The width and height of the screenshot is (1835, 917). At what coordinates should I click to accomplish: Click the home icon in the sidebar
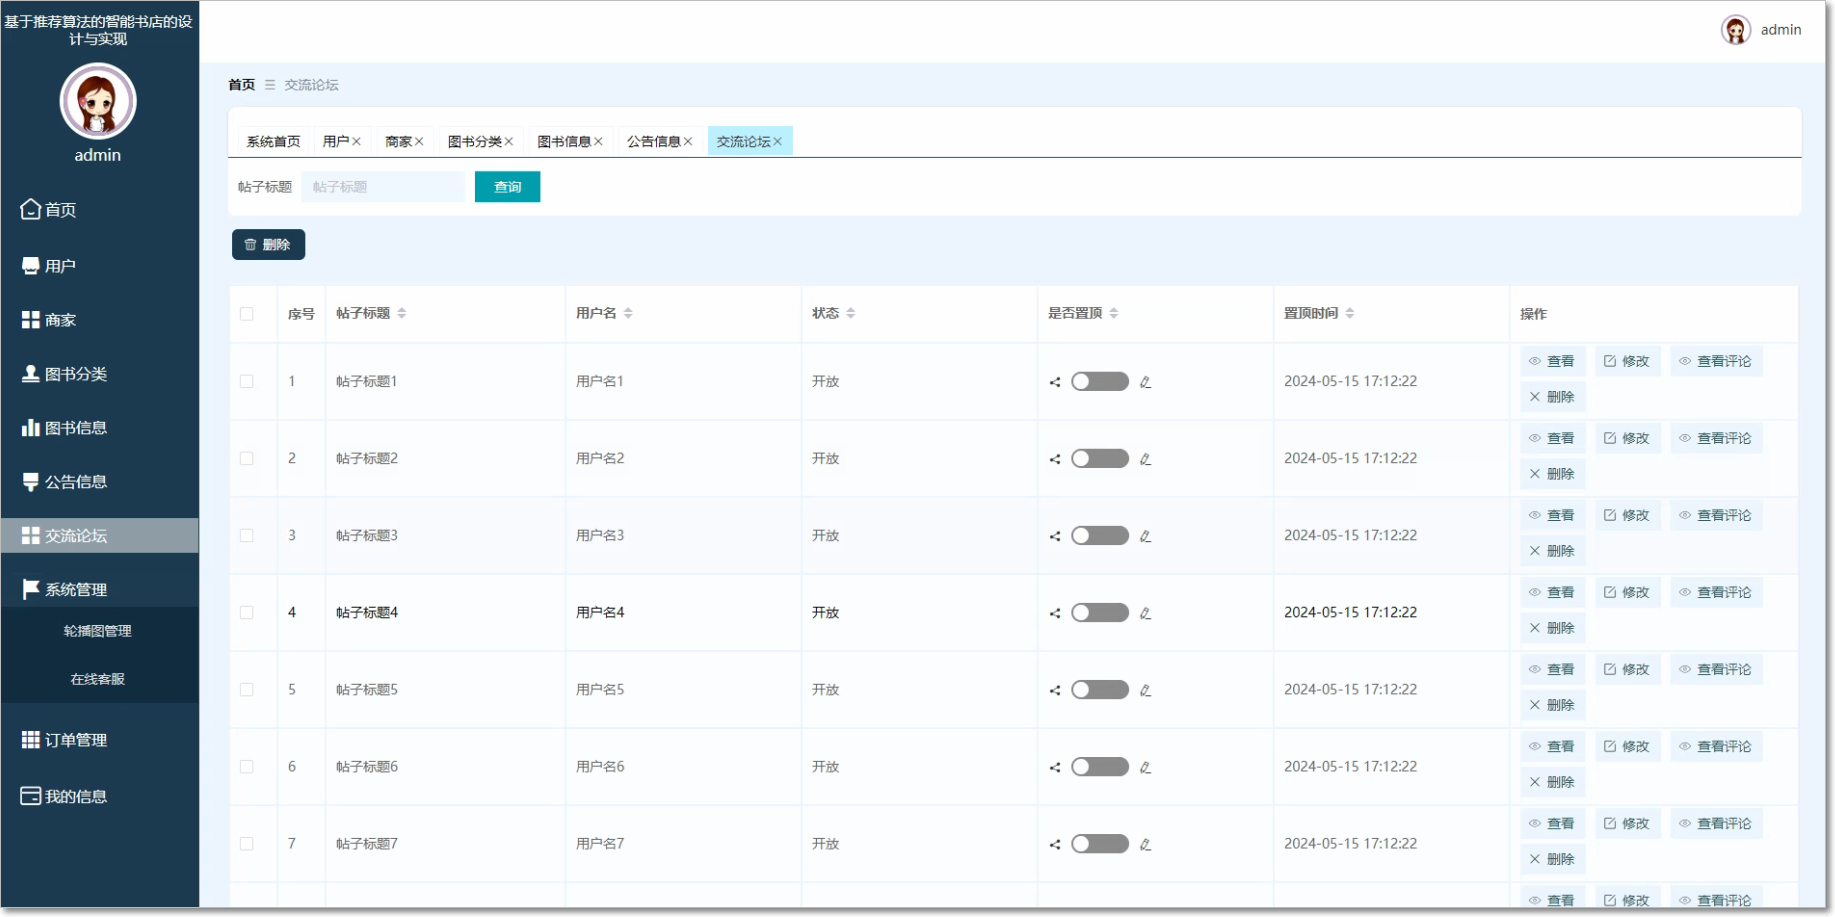[x=31, y=209]
